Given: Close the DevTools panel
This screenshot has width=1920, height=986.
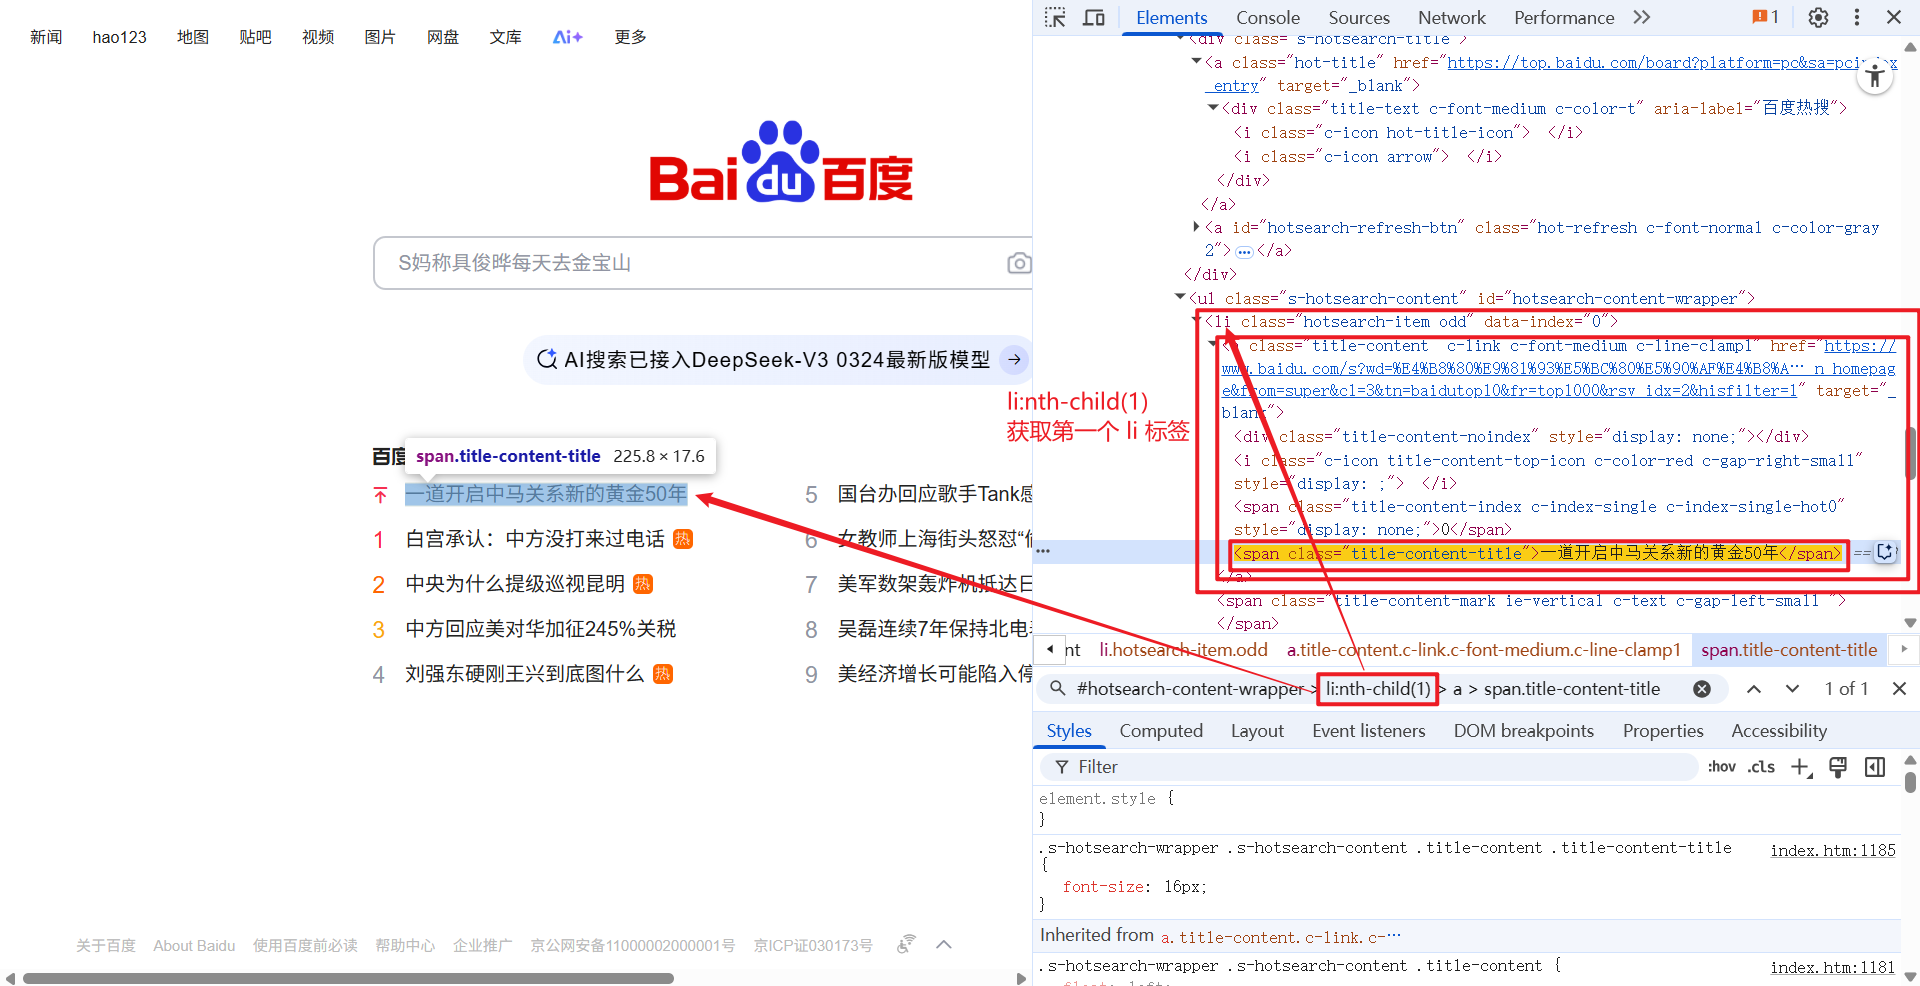Looking at the screenshot, I should click(1894, 18).
